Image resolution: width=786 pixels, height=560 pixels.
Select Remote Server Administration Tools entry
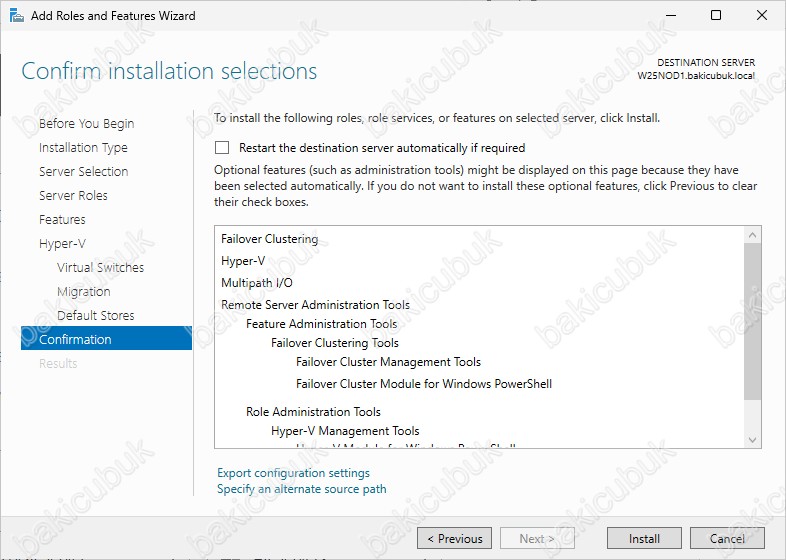[x=315, y=305]
